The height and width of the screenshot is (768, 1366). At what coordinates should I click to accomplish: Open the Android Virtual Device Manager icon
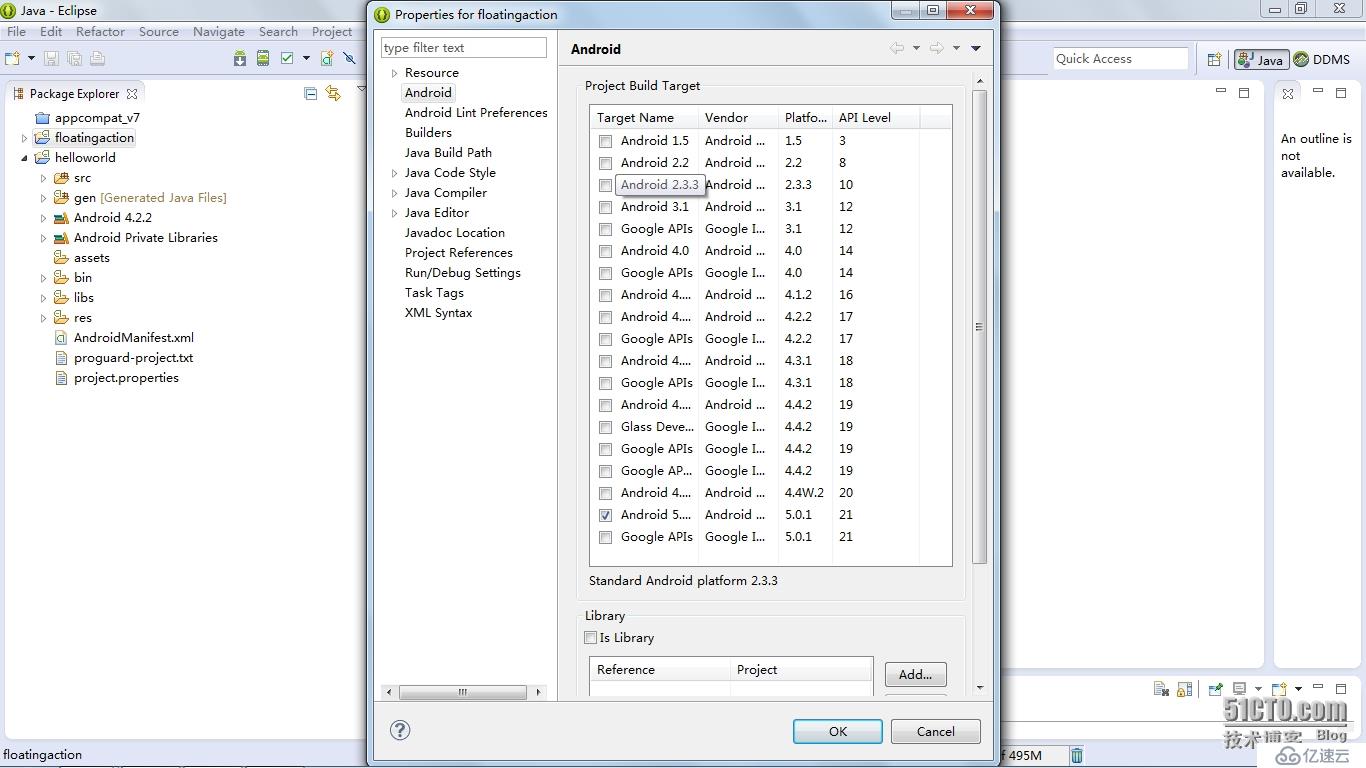(263, 59)
